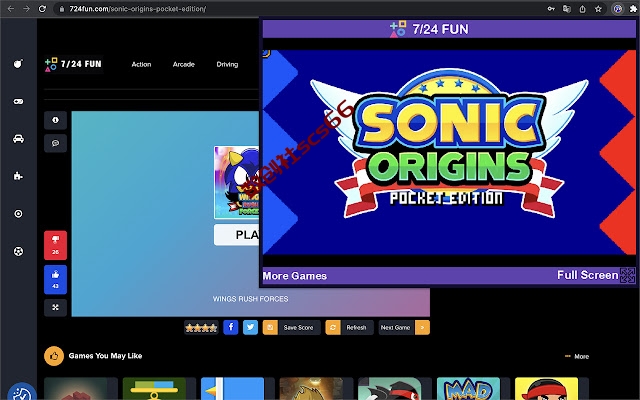
Task: Open the Driving category menu
Action: (227, 64)
